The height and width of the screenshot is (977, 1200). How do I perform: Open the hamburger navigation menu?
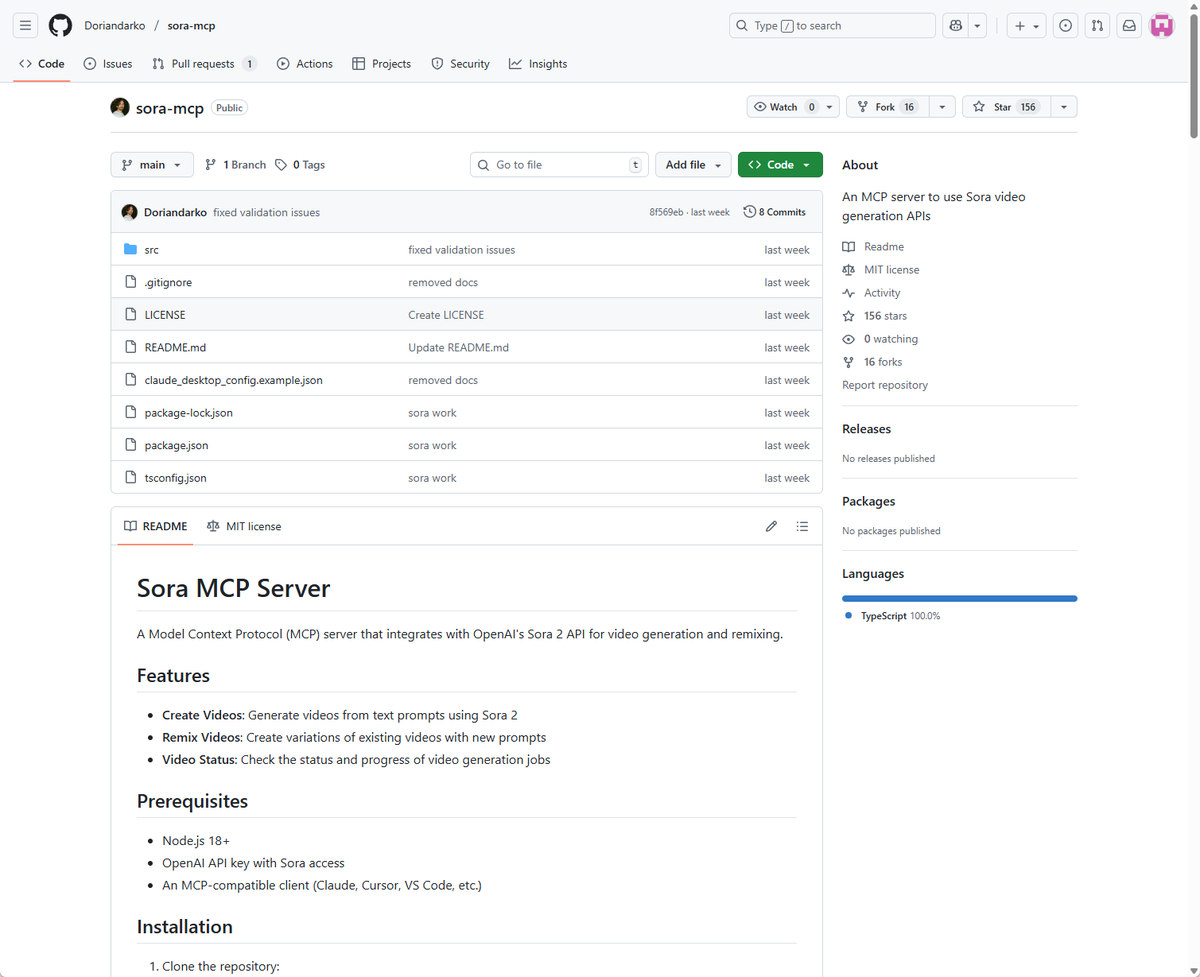click(26, 26)
